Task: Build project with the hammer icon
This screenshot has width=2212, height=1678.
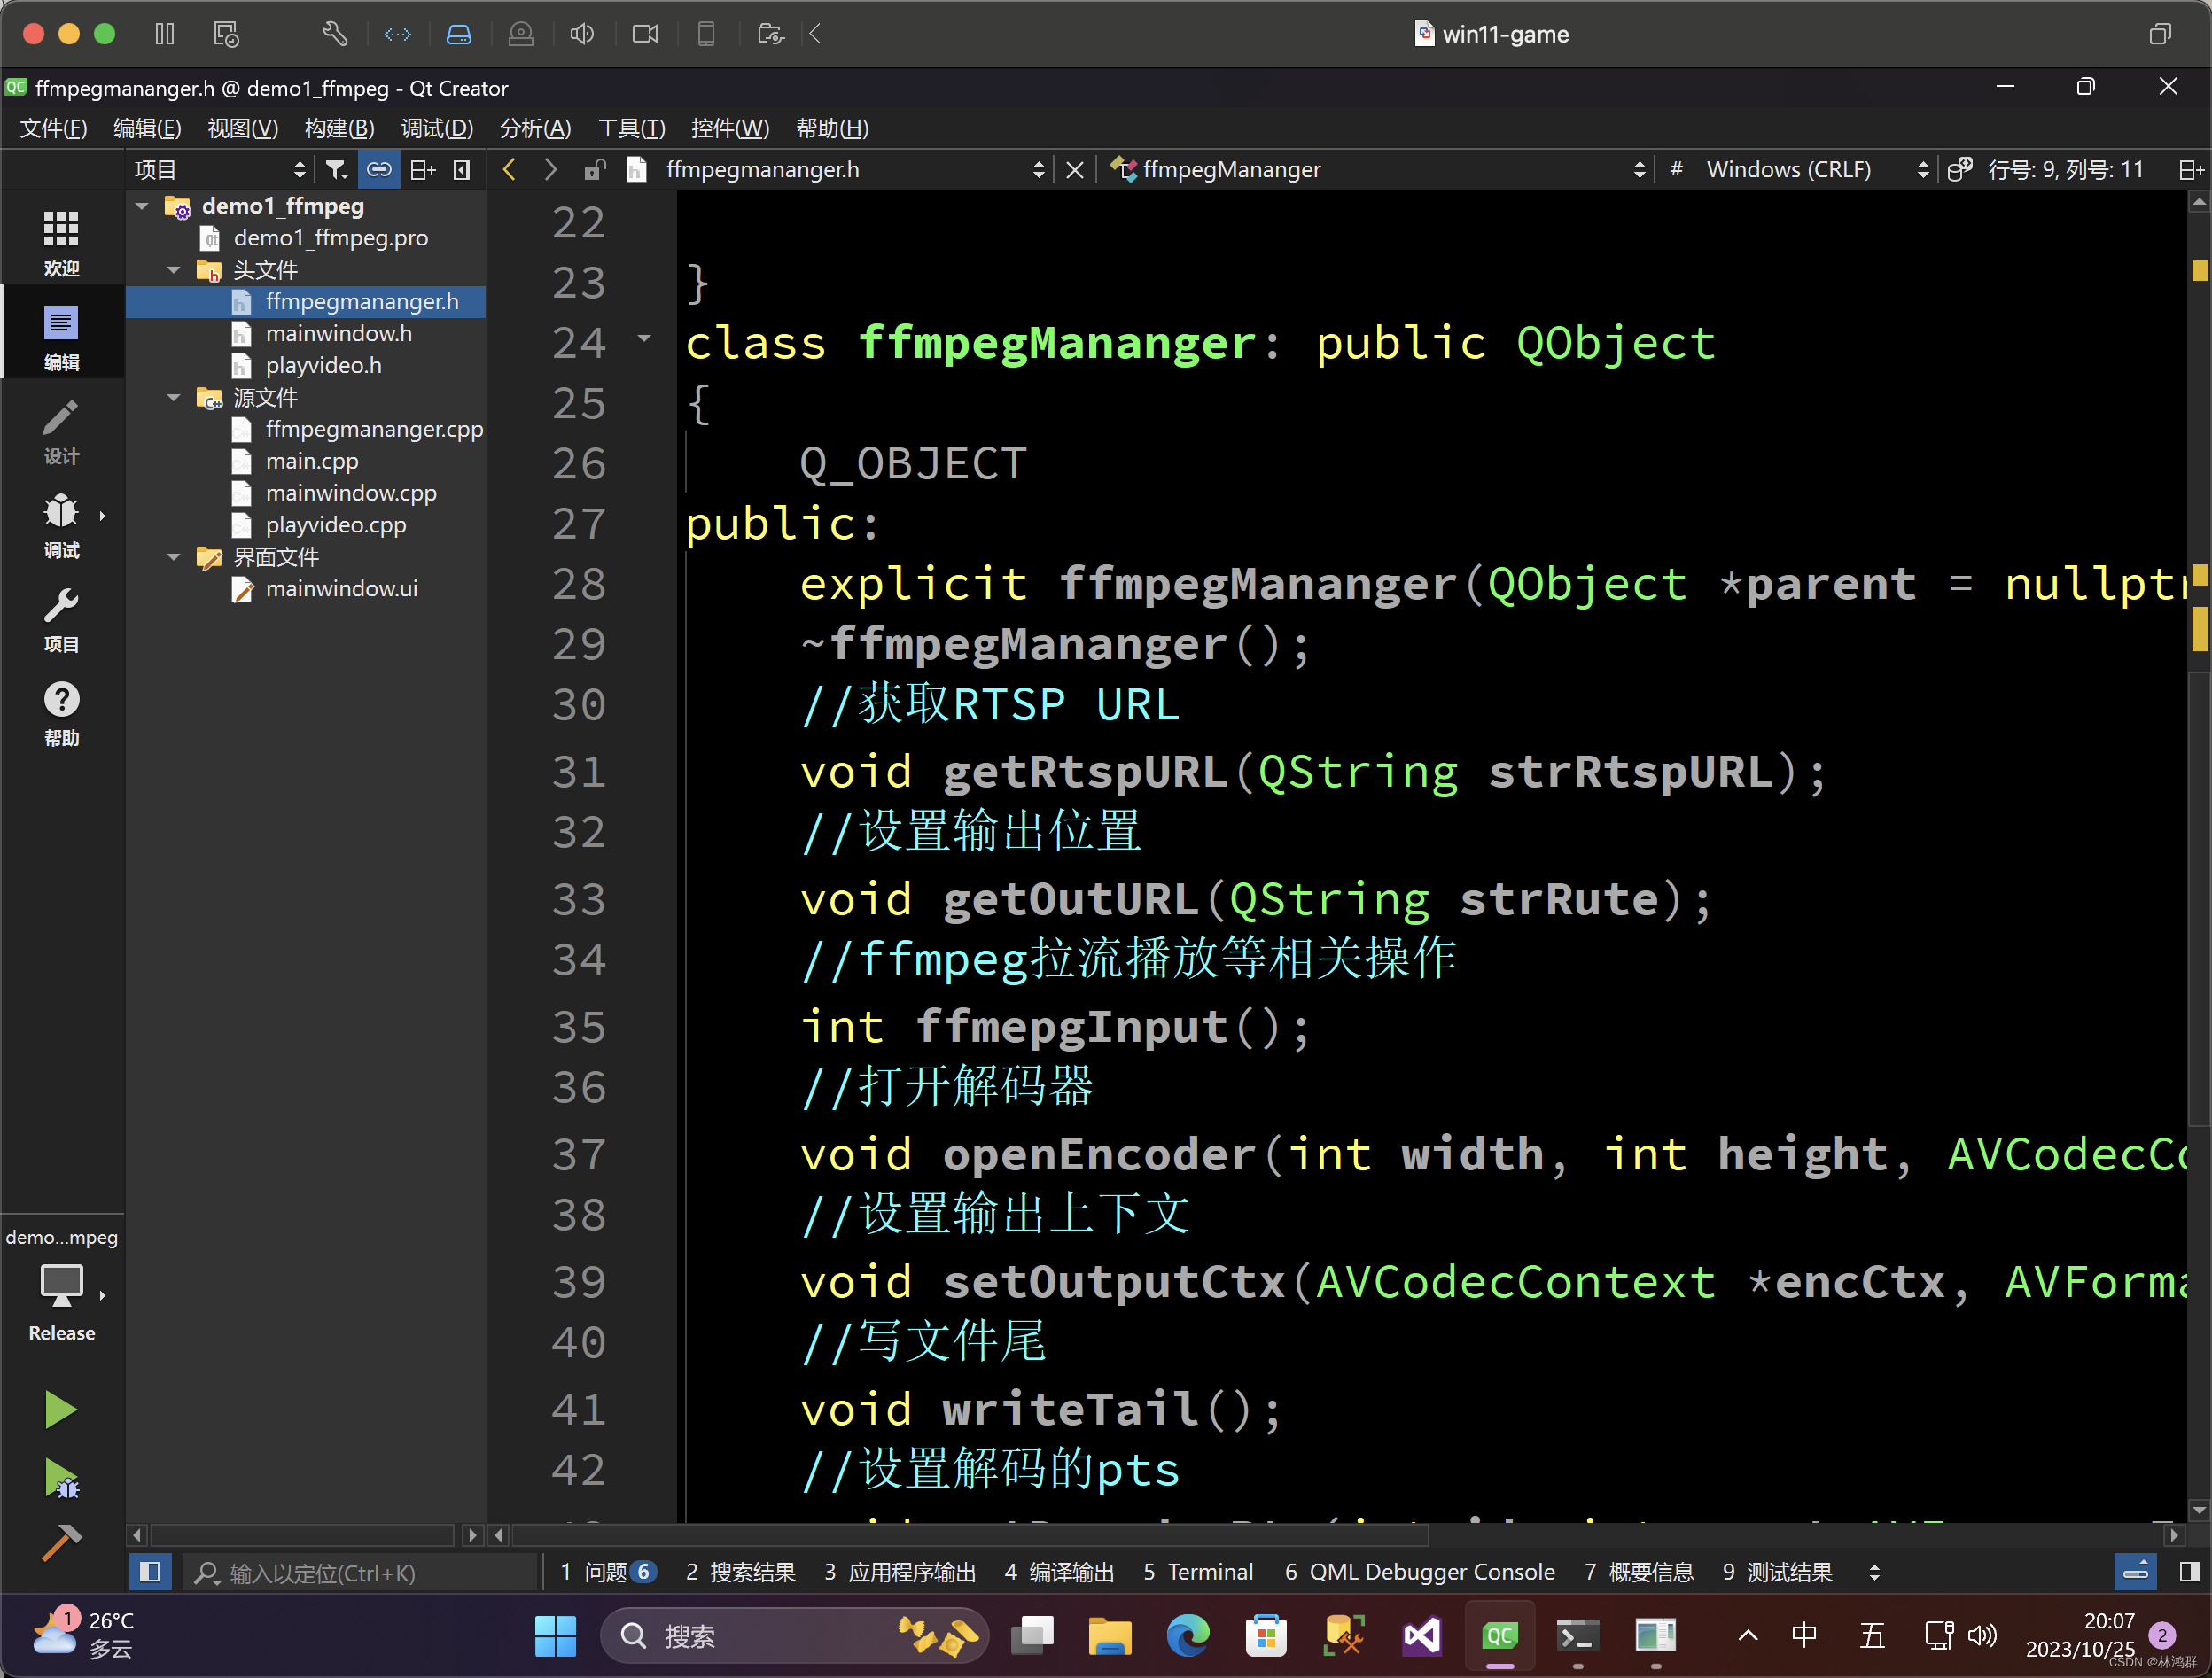Action: 61,1543
